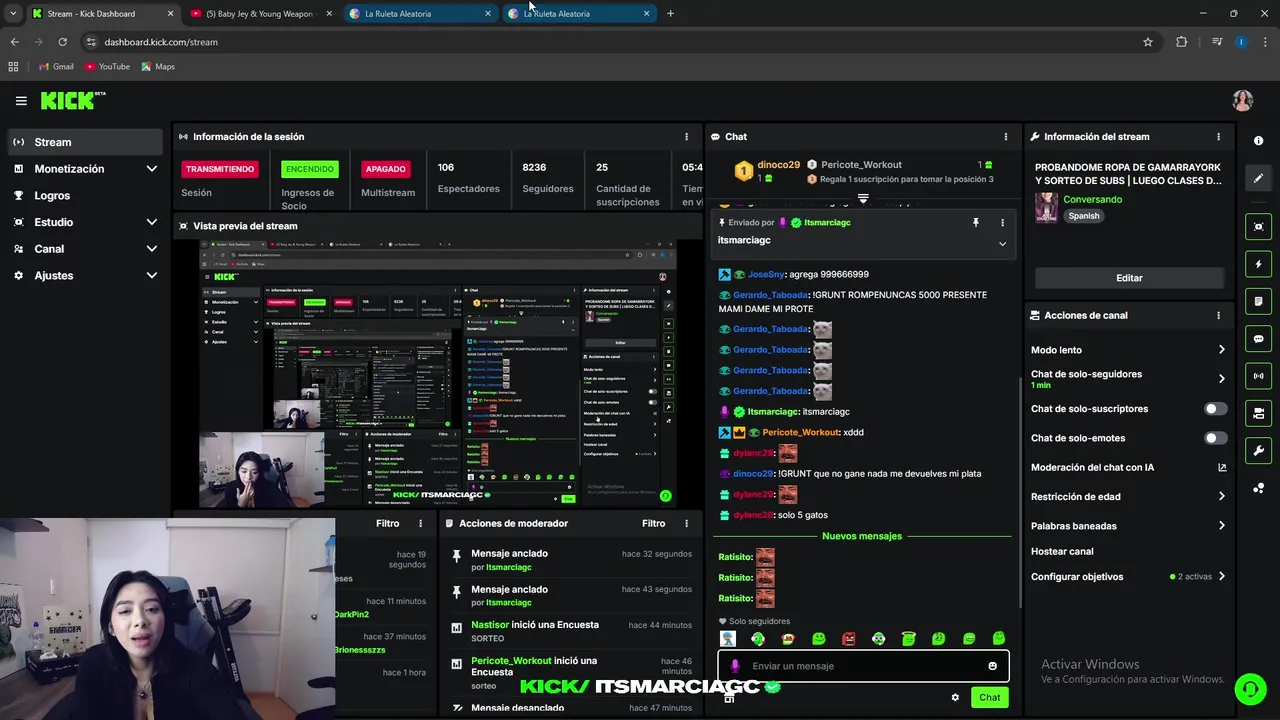Reload the page with browser refresh button
Image resolution: width=1280 pixels, height=720 pixels.
coord(62,42)
